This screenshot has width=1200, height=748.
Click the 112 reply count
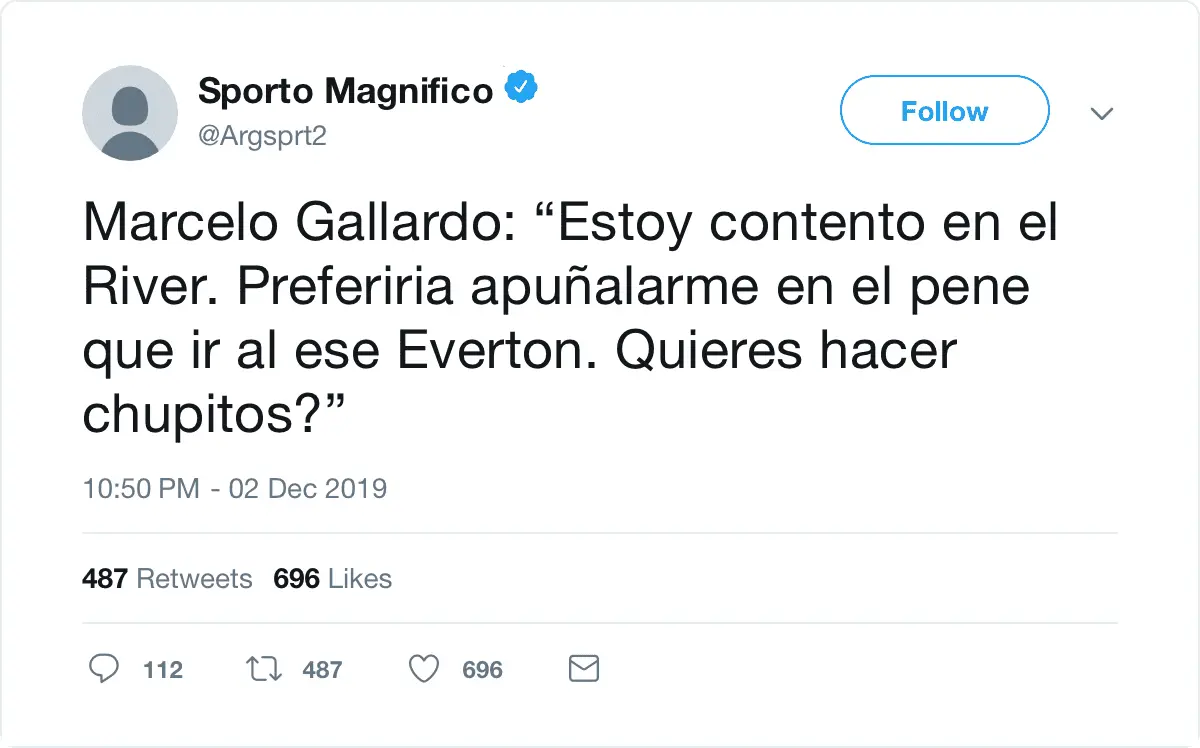[x=163, y=669]
